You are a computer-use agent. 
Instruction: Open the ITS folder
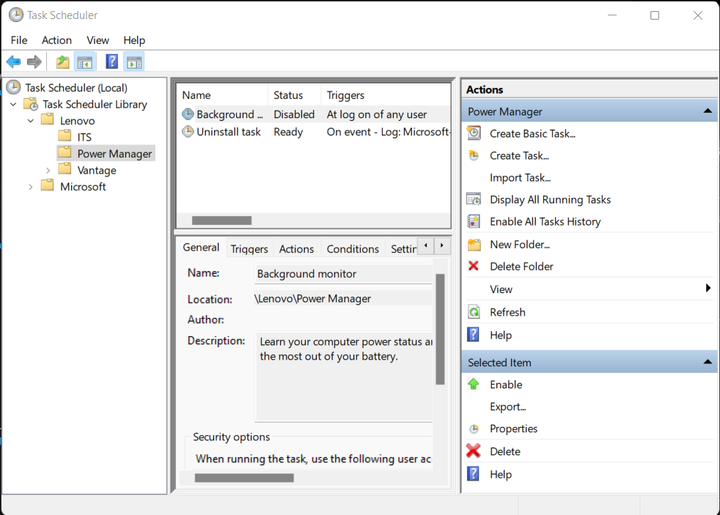coord(84,137)
